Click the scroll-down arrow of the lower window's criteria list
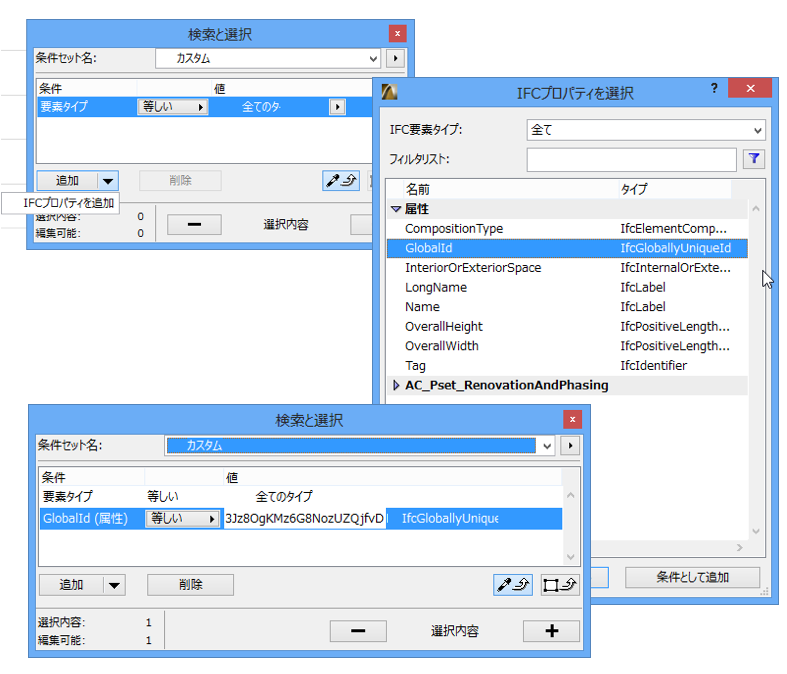This screenshot has width=787, height=674. tap(570, 557)
